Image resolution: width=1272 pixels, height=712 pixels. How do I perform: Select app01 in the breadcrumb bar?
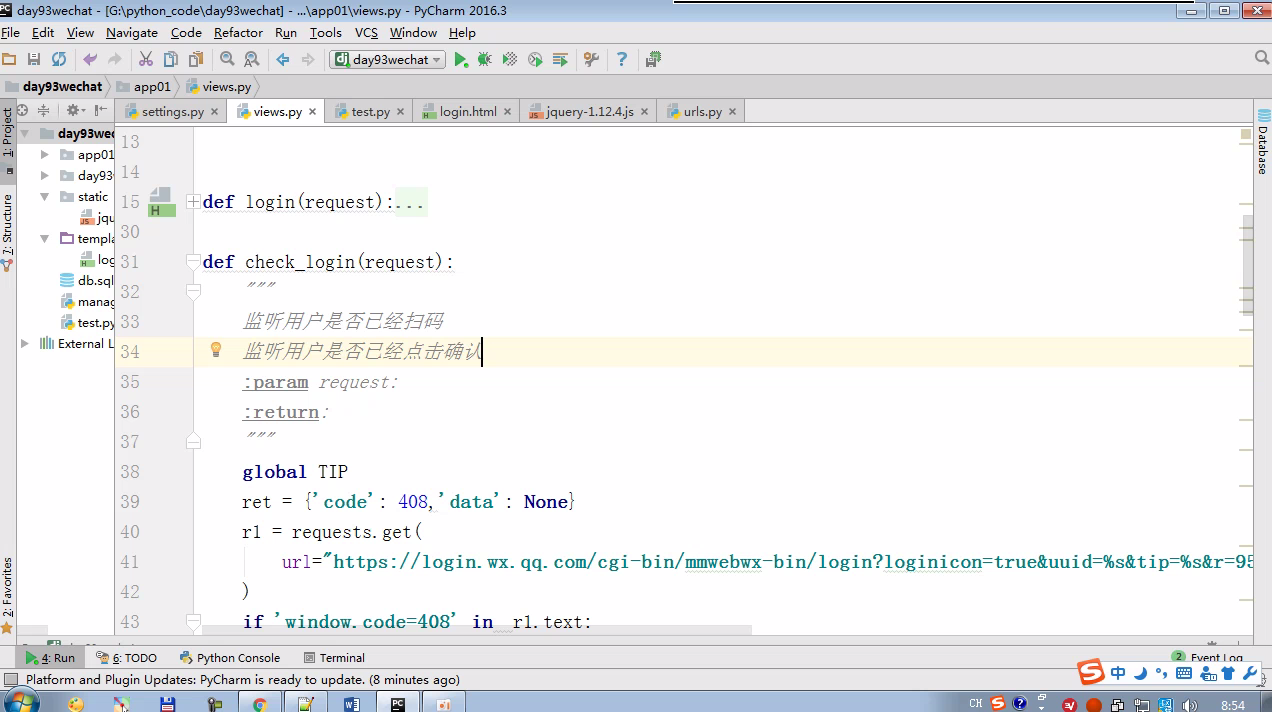coord(145,87)
